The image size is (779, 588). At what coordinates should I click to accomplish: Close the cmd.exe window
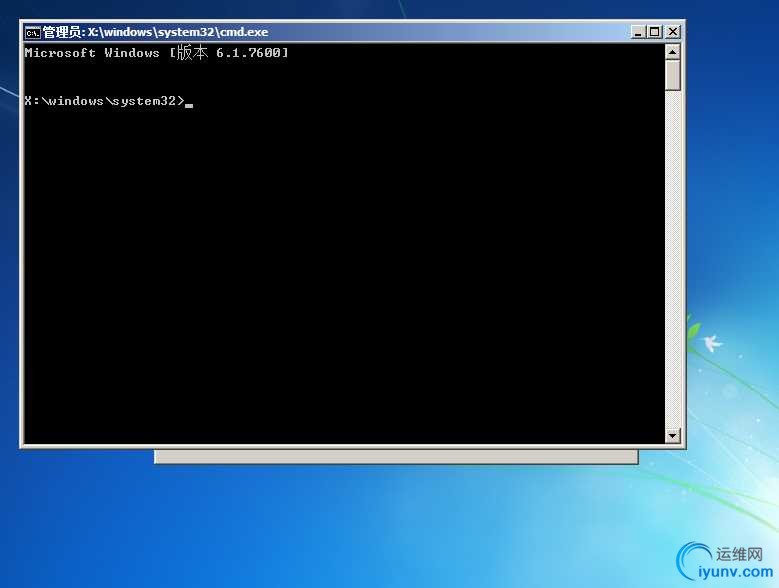pyautogui.click(x=672, y=32)
